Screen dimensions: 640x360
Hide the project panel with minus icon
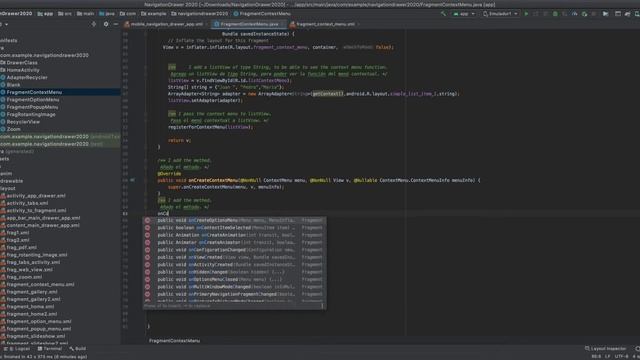click(116, 24)
